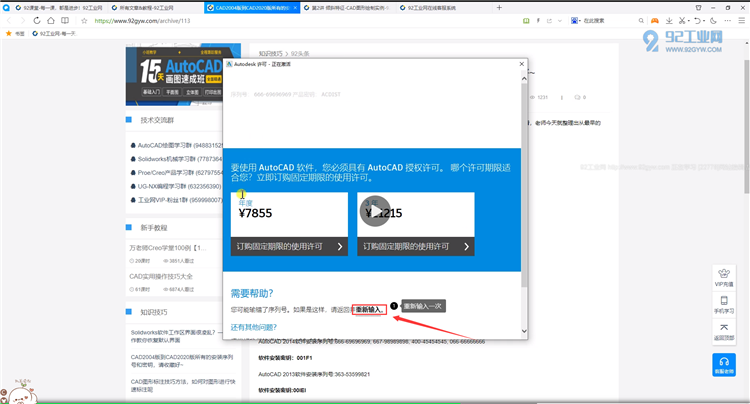The width and height of the screenshot is (750, 404).
Task: Click the 重新输入 link
Action: pos(369,309)
